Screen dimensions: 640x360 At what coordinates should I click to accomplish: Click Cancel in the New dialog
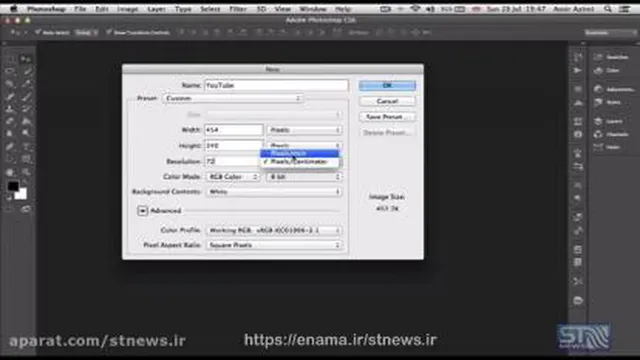coord(387,101)
